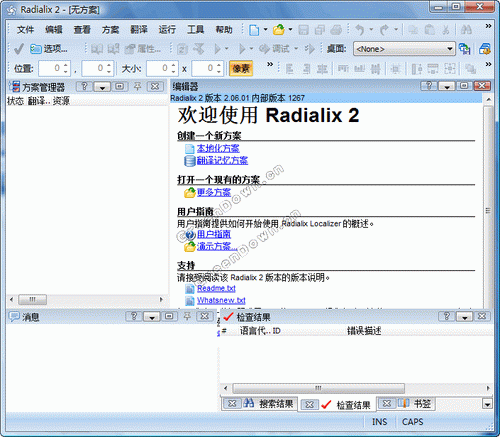Show hidden main toolbar items chevron

[x=488, y=26]
